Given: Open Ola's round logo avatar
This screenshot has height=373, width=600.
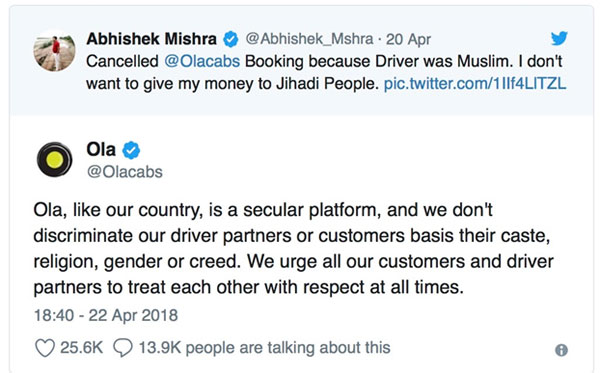Looking at the screenshot, I should click(x=54, y=160).
